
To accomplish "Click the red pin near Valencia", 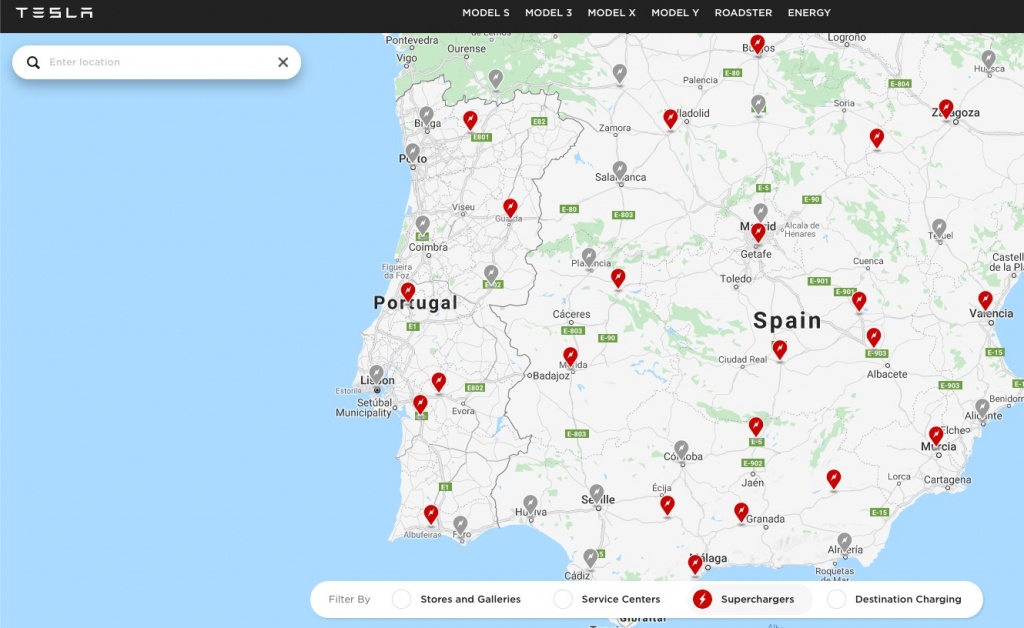I will 985,299.
